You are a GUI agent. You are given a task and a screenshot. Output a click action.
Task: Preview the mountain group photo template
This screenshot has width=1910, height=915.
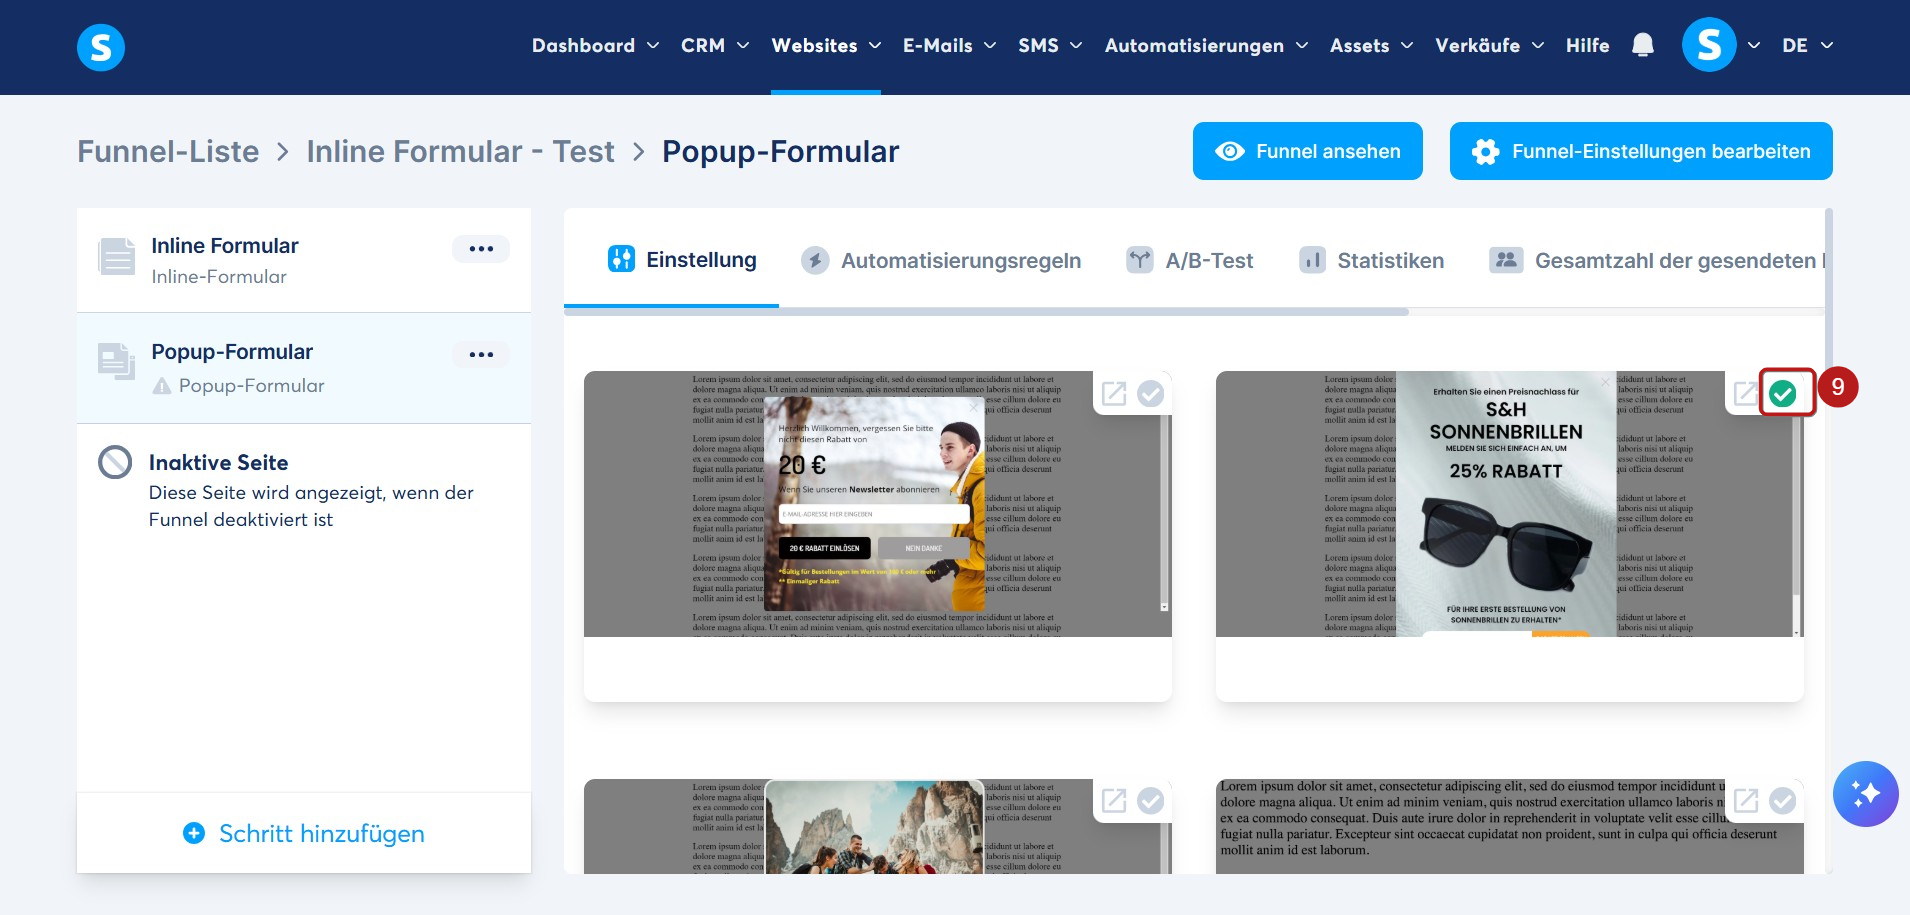[1114, 801]
